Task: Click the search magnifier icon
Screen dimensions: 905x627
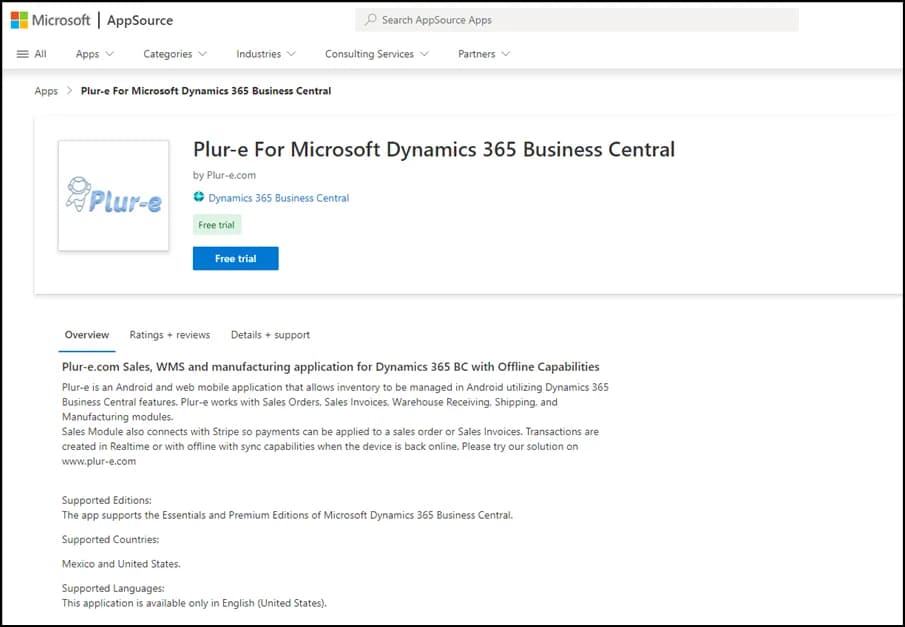Action: point(371,20)
